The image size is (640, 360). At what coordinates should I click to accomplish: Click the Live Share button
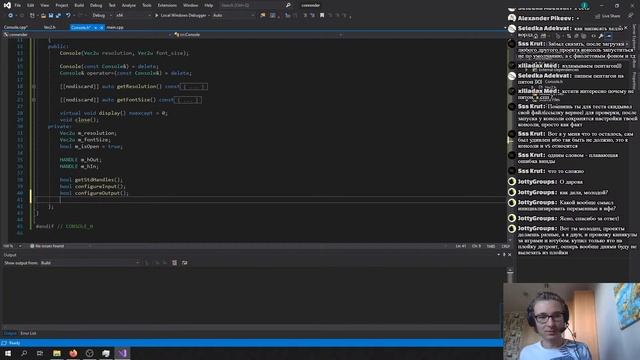(x=608, y=16)
